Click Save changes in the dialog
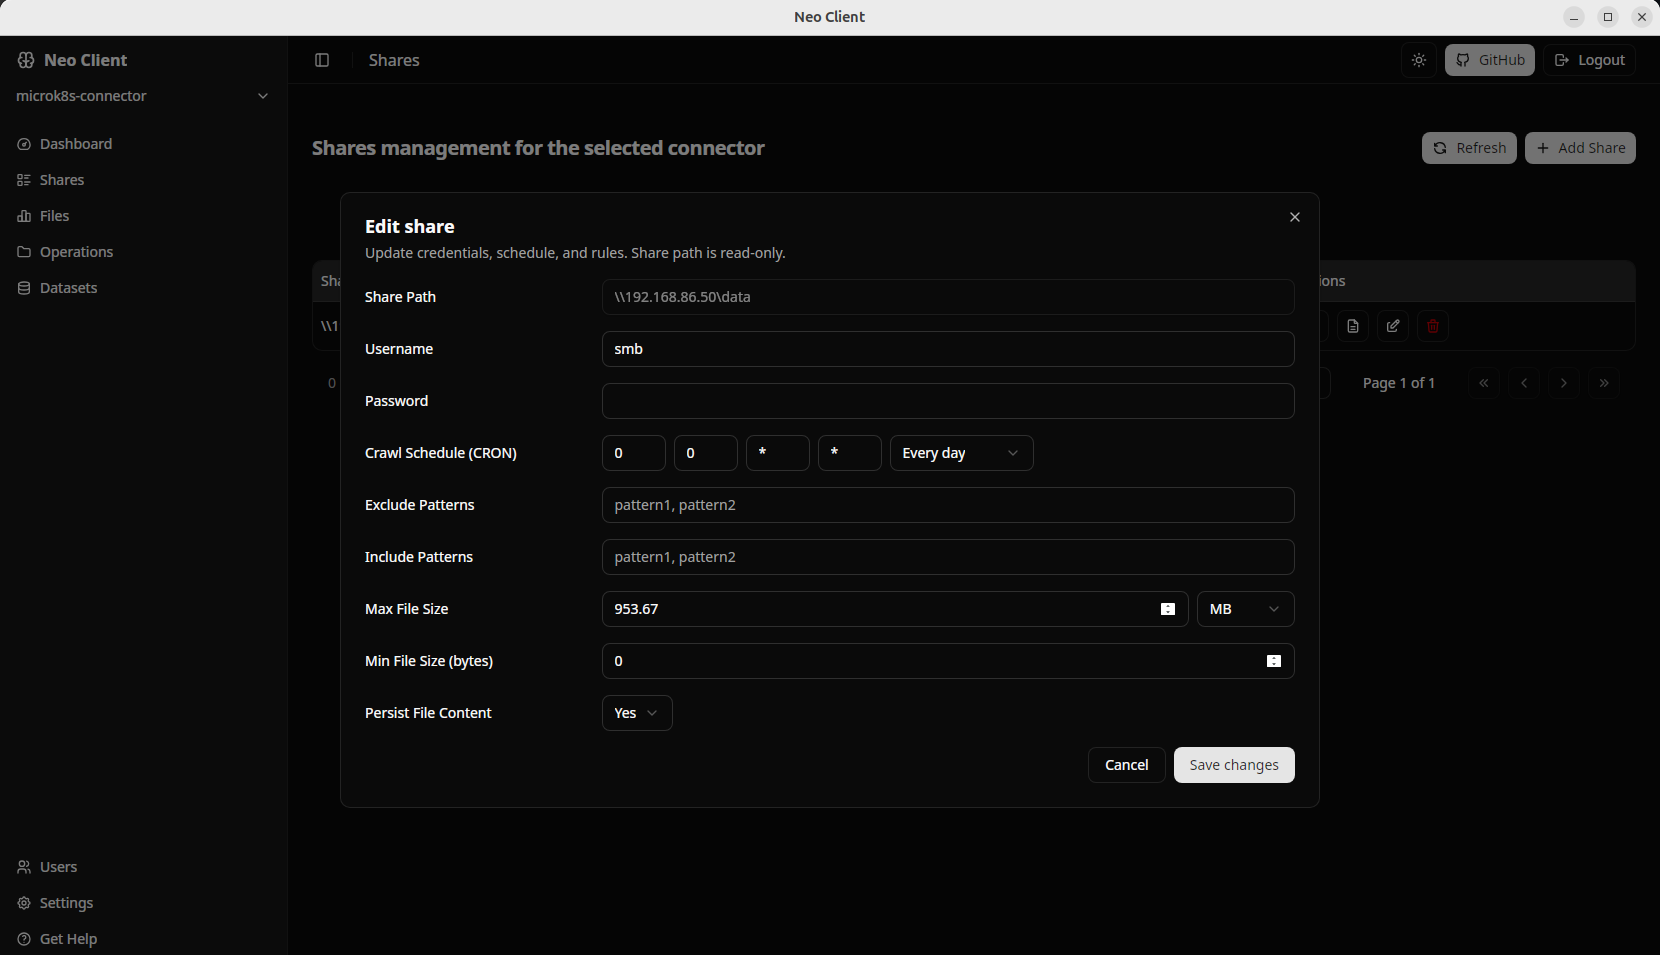The image size is (1660, 955). pyautogui.click(x=1233, y=764)
